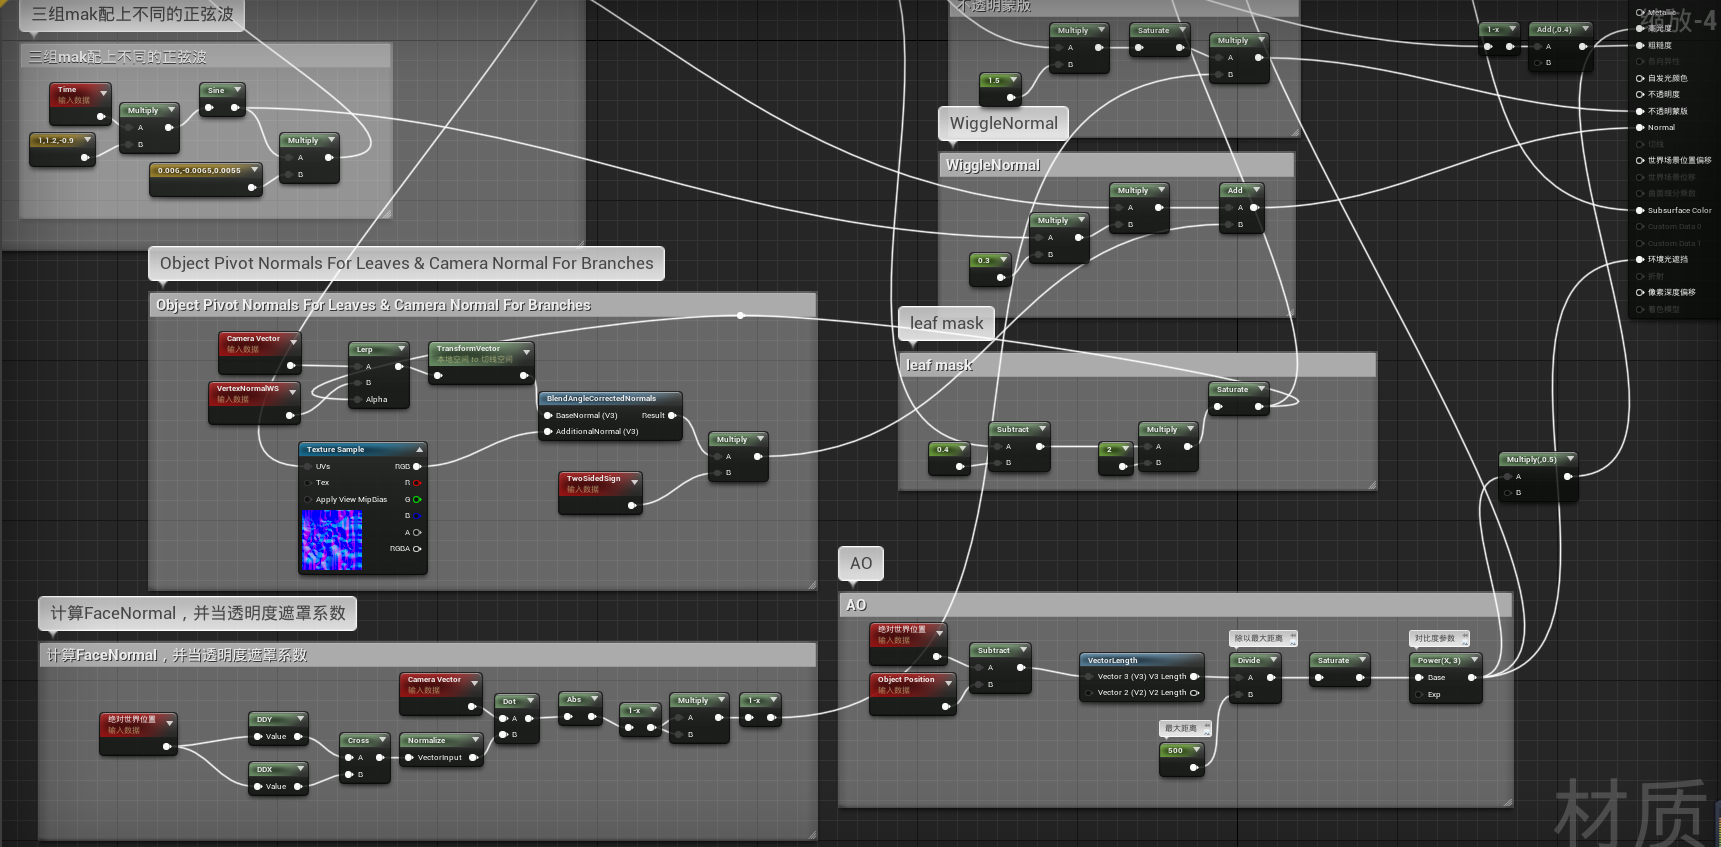The image size is (1721, 847).
Task: Expand the TransformVector node dropdown arrow
Action: tap(526, 352)
